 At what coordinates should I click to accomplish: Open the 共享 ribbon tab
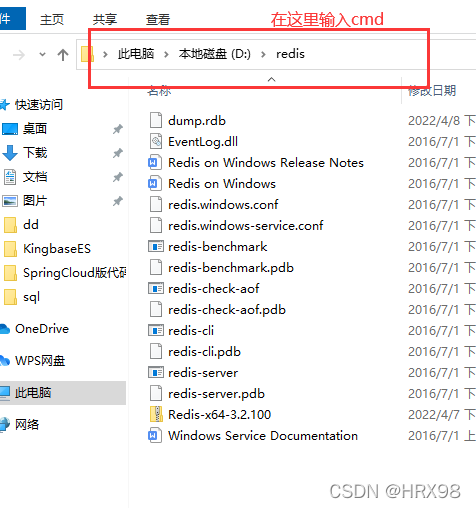coord(105,20)
